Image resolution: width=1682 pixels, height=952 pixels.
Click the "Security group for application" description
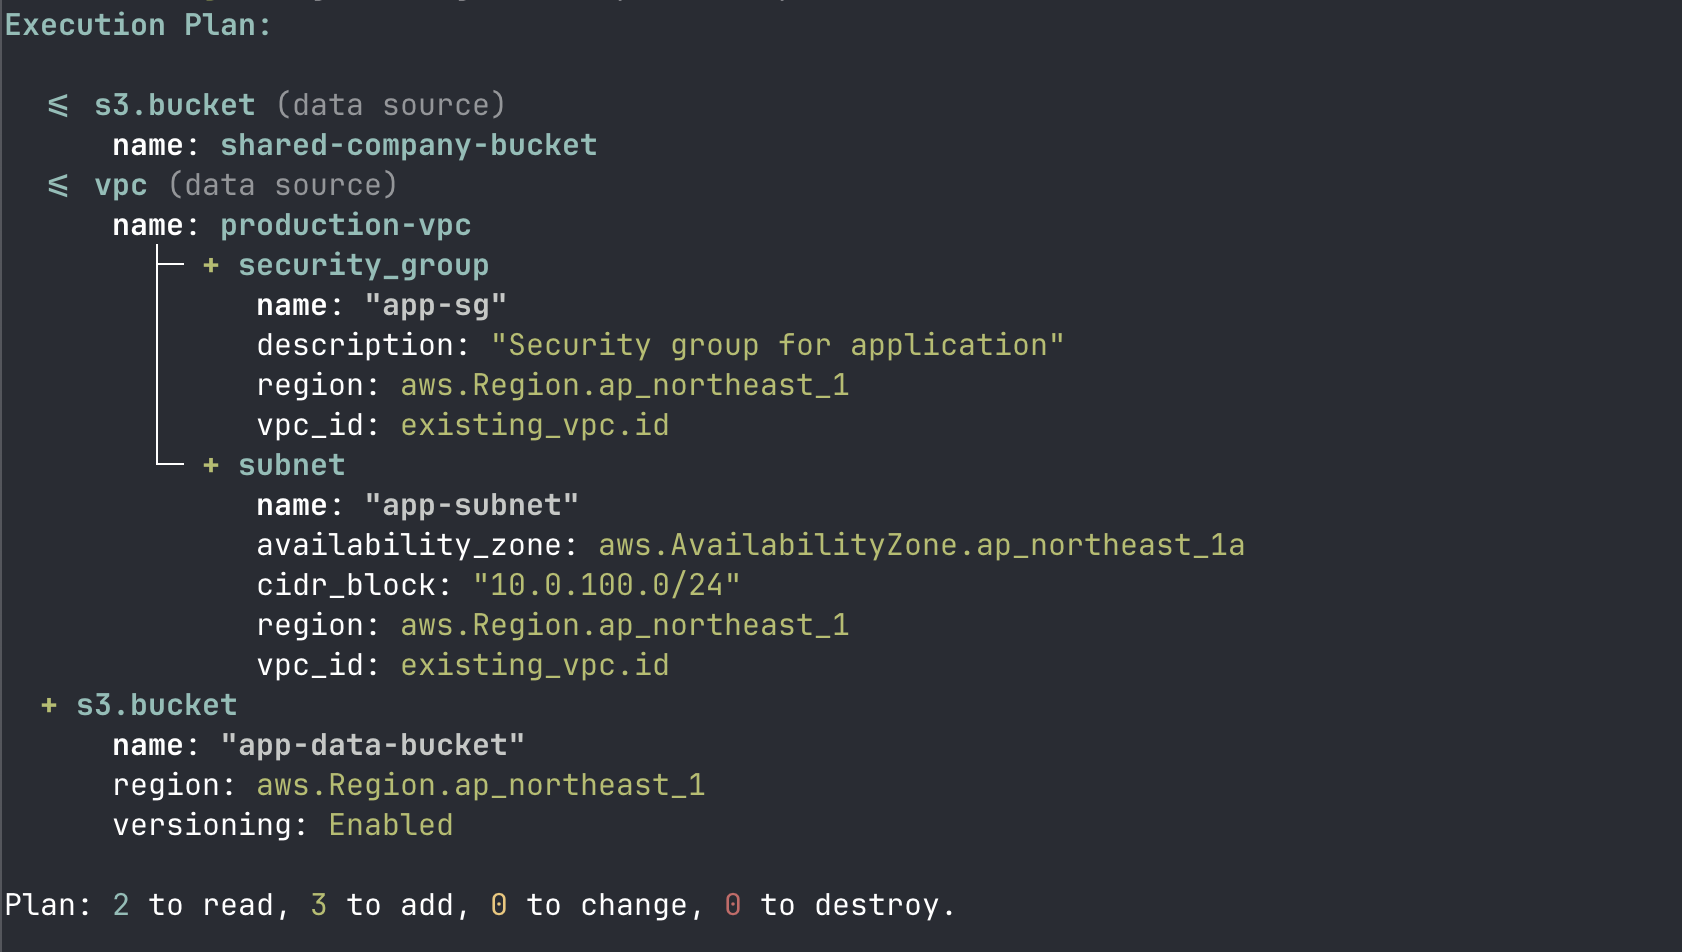pos(777,345)
